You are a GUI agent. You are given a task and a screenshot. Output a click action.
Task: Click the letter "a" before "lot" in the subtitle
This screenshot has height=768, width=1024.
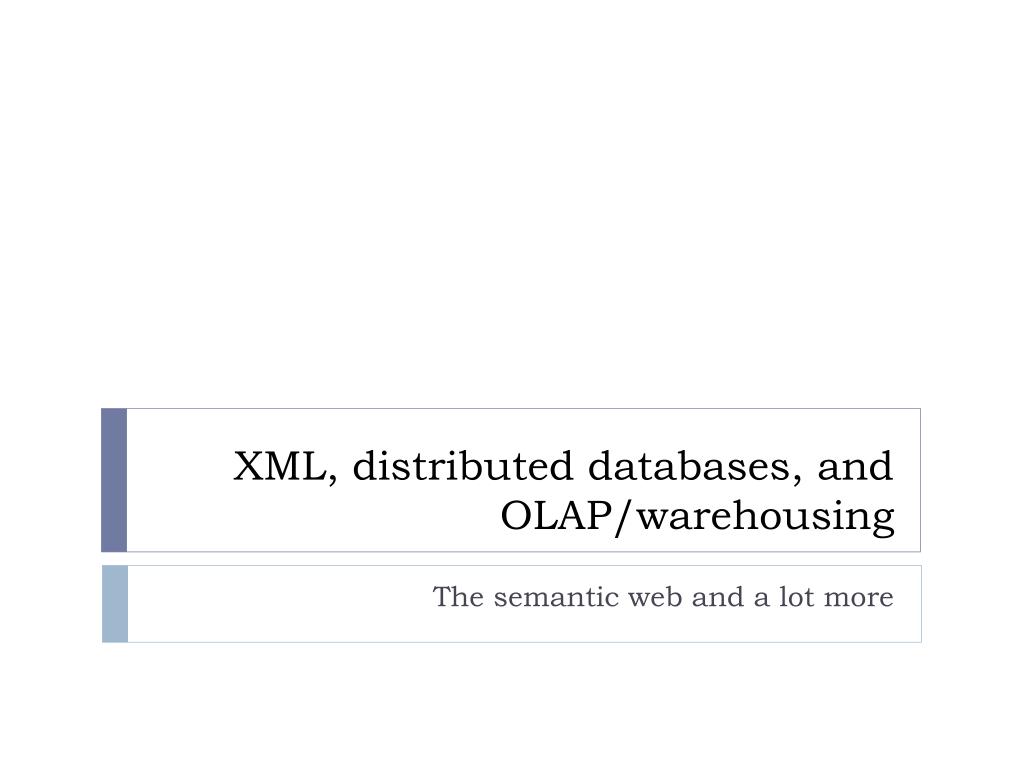(761, 600)
